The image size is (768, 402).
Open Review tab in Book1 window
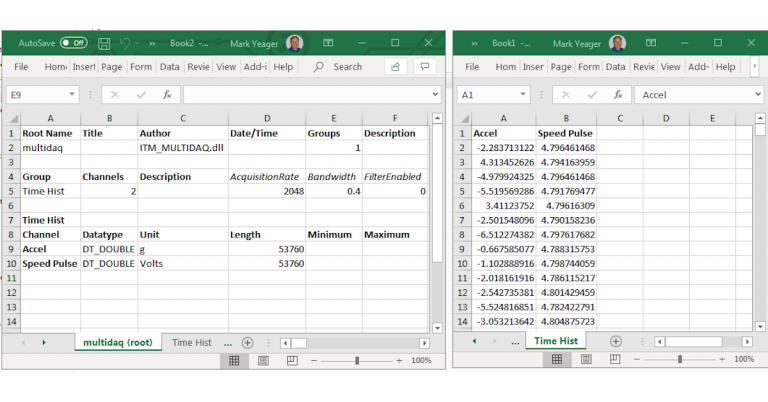[x=644, y=67]
